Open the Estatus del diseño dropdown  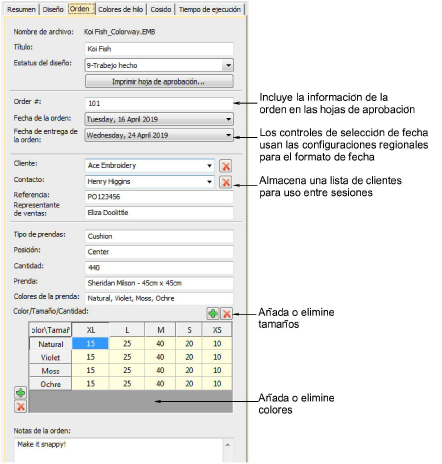pos(228,65)
